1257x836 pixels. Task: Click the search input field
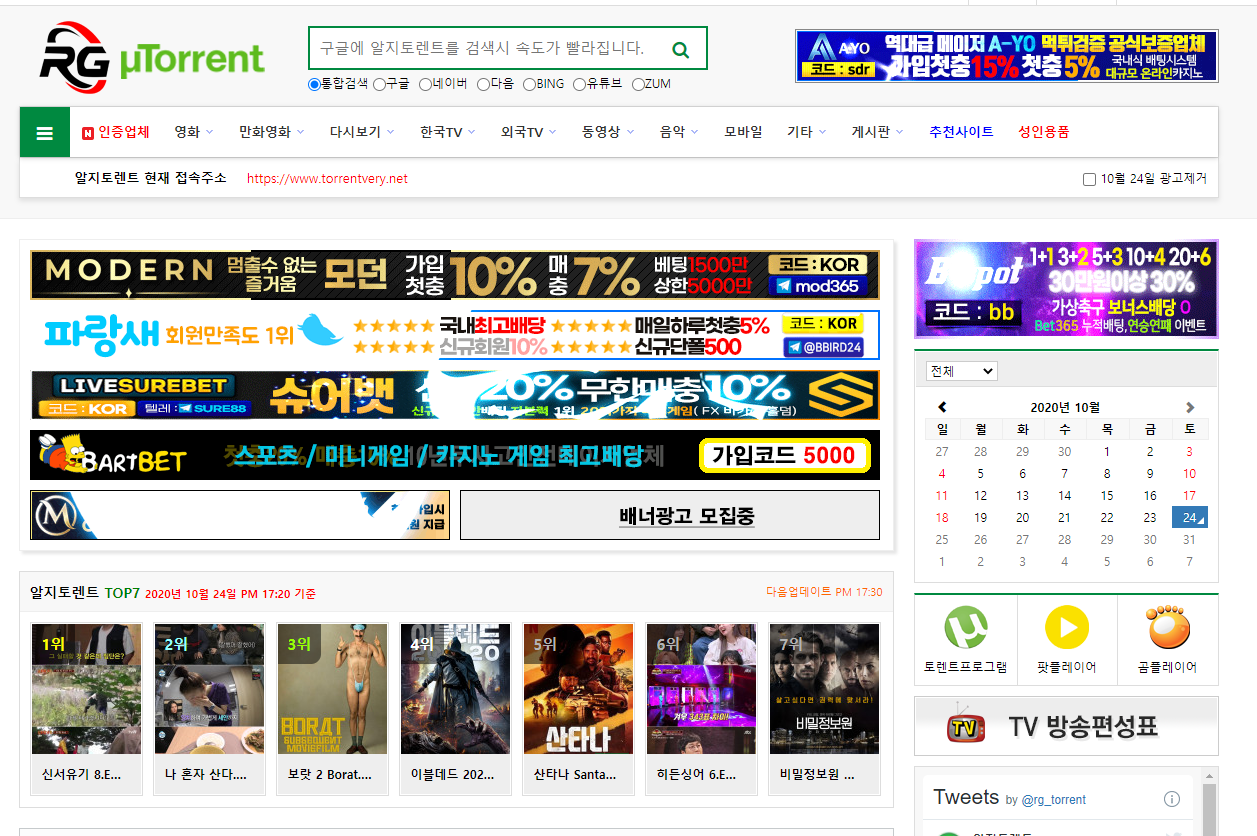point(482,48)
